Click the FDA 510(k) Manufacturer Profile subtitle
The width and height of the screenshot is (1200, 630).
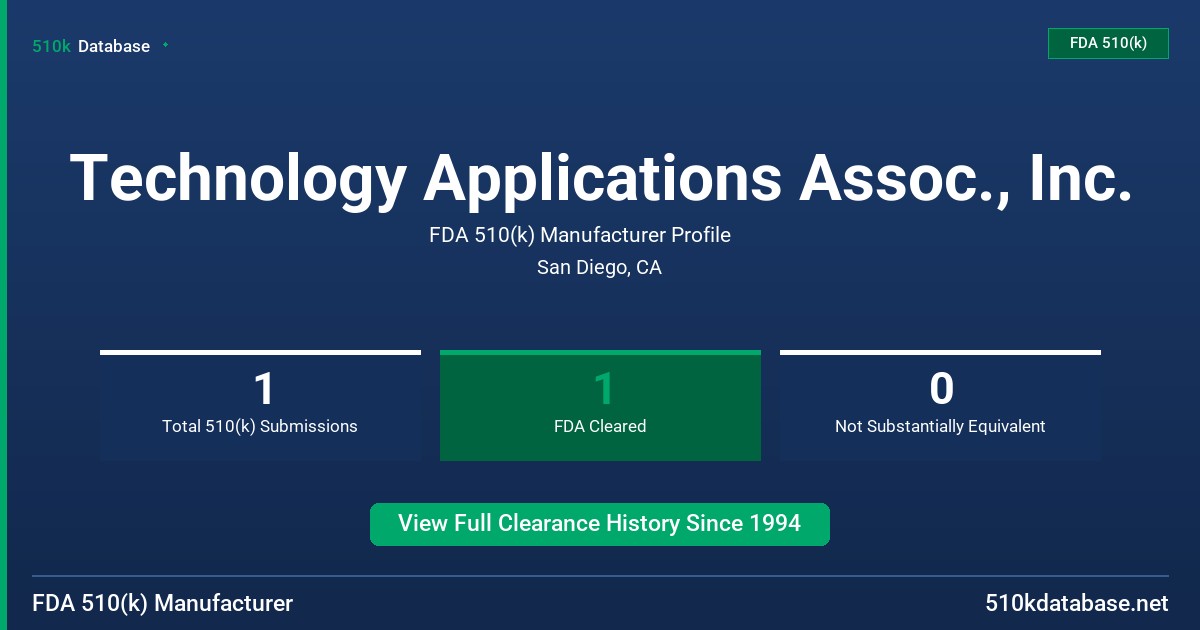(580, 235)
